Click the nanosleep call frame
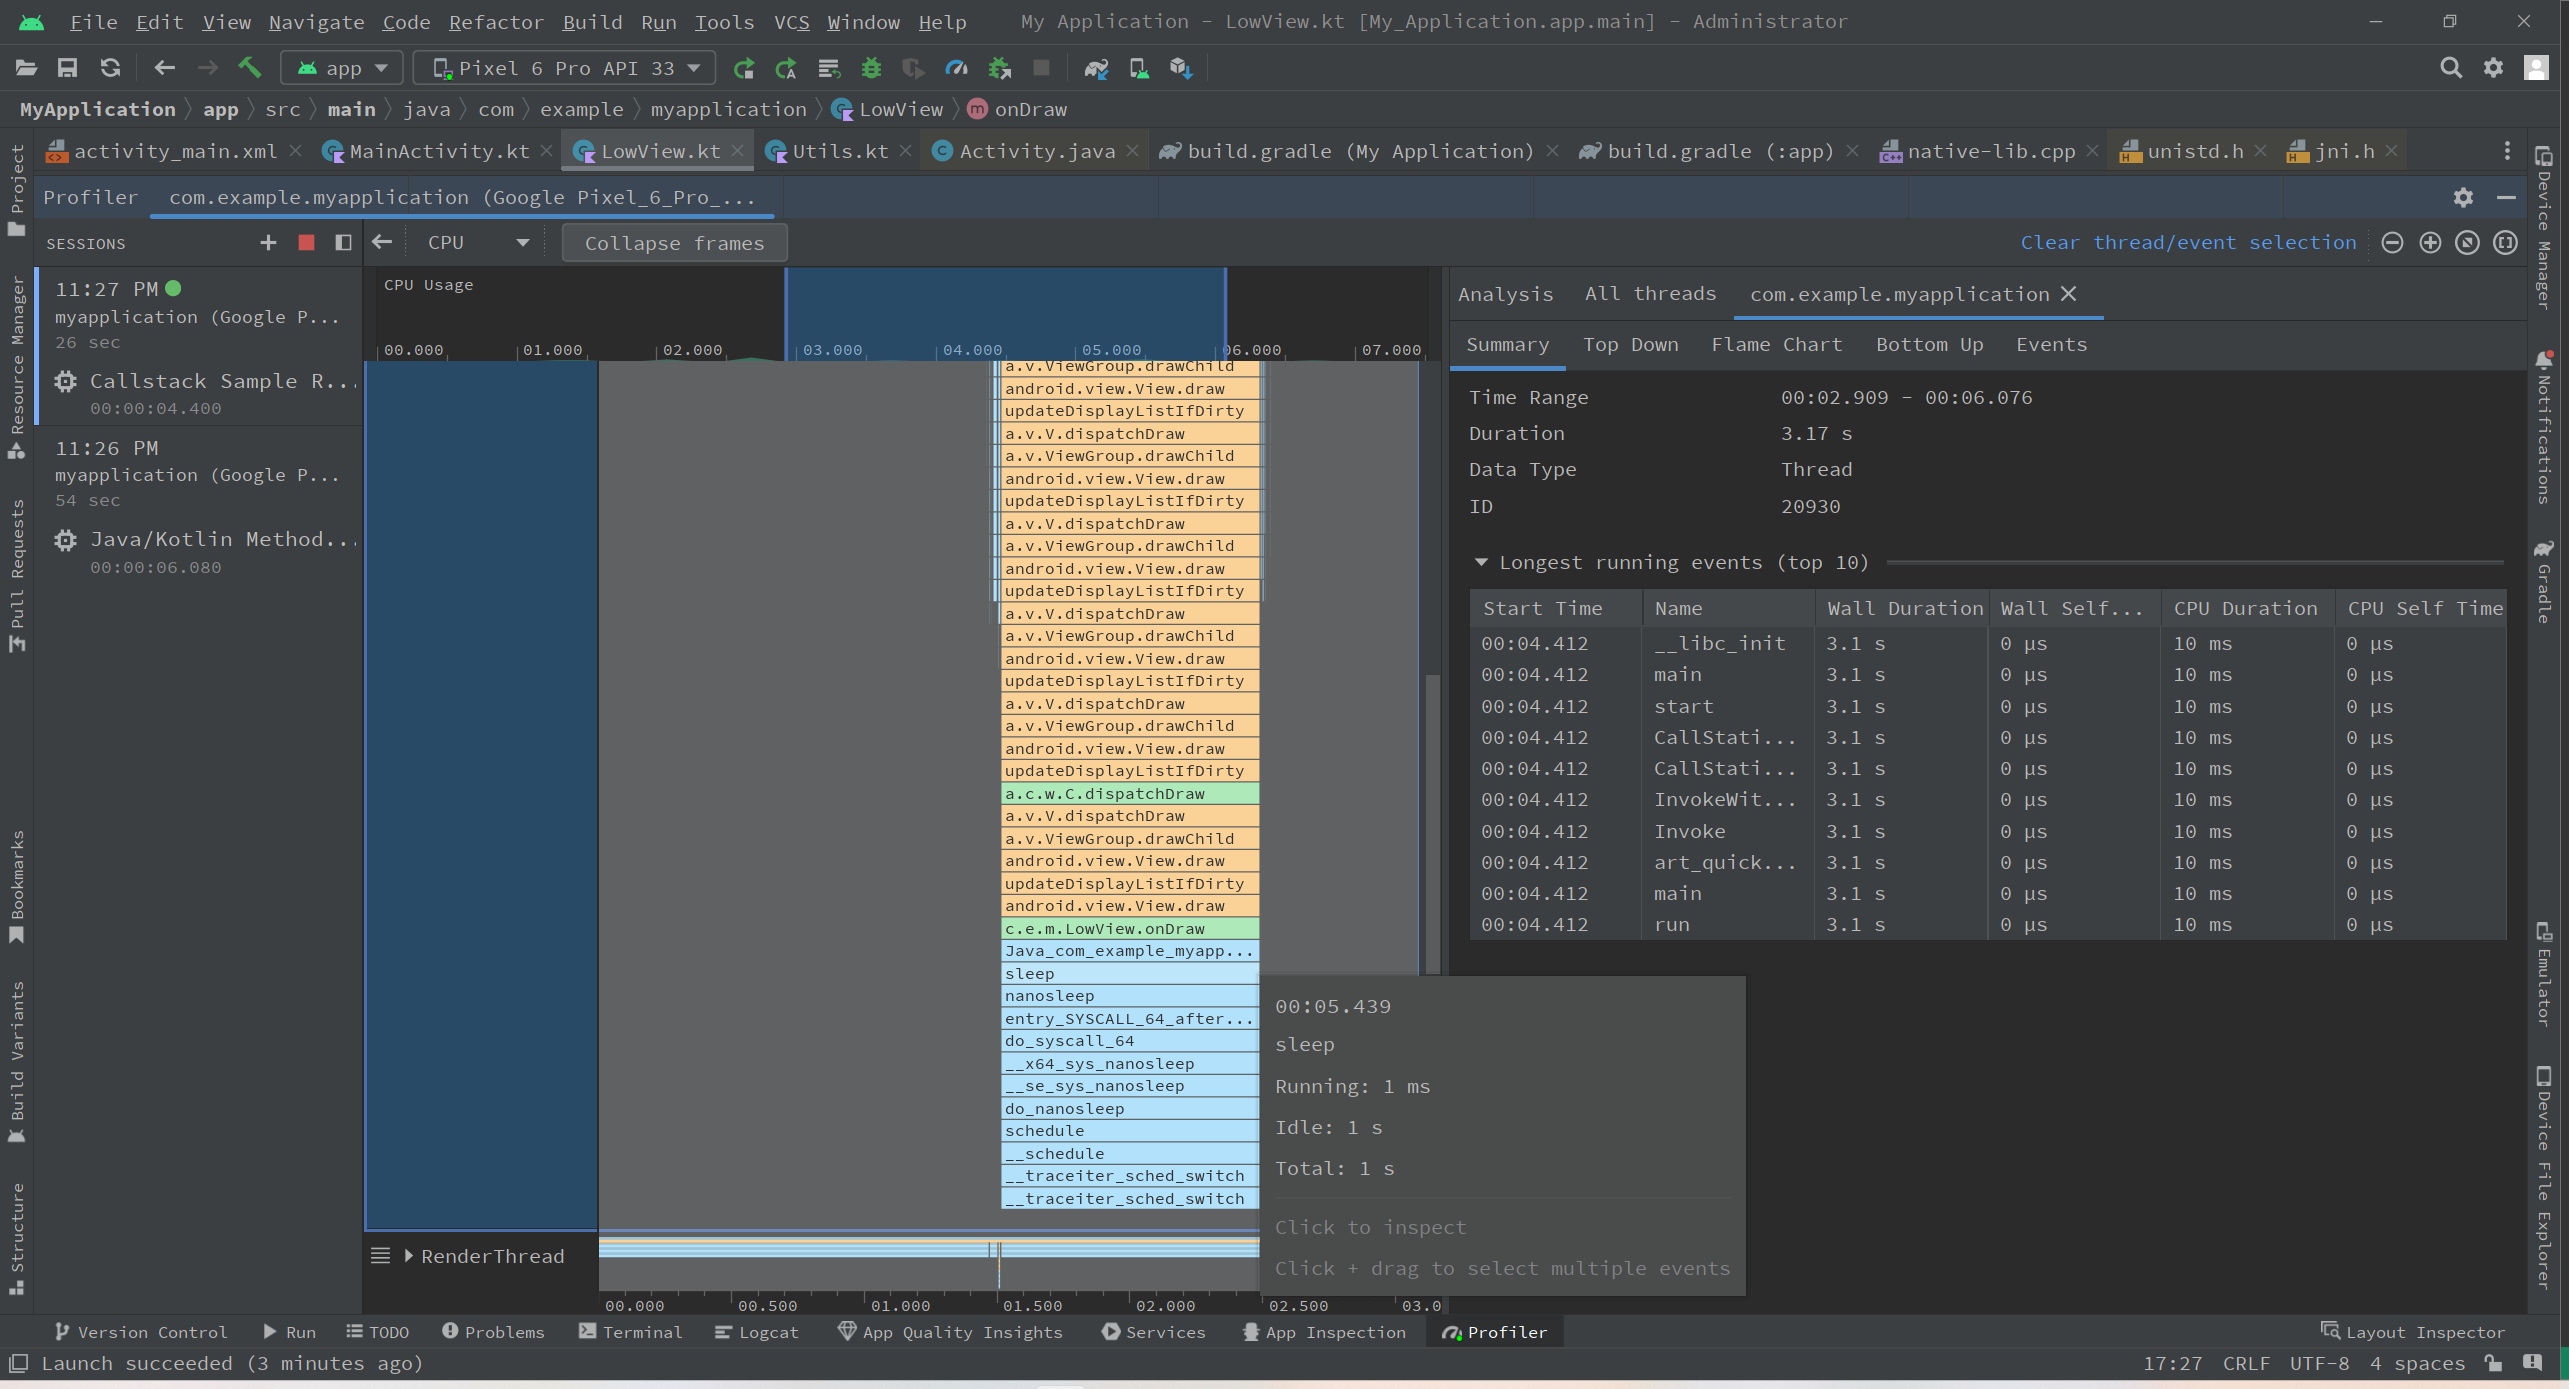 tap(1130, 996)
